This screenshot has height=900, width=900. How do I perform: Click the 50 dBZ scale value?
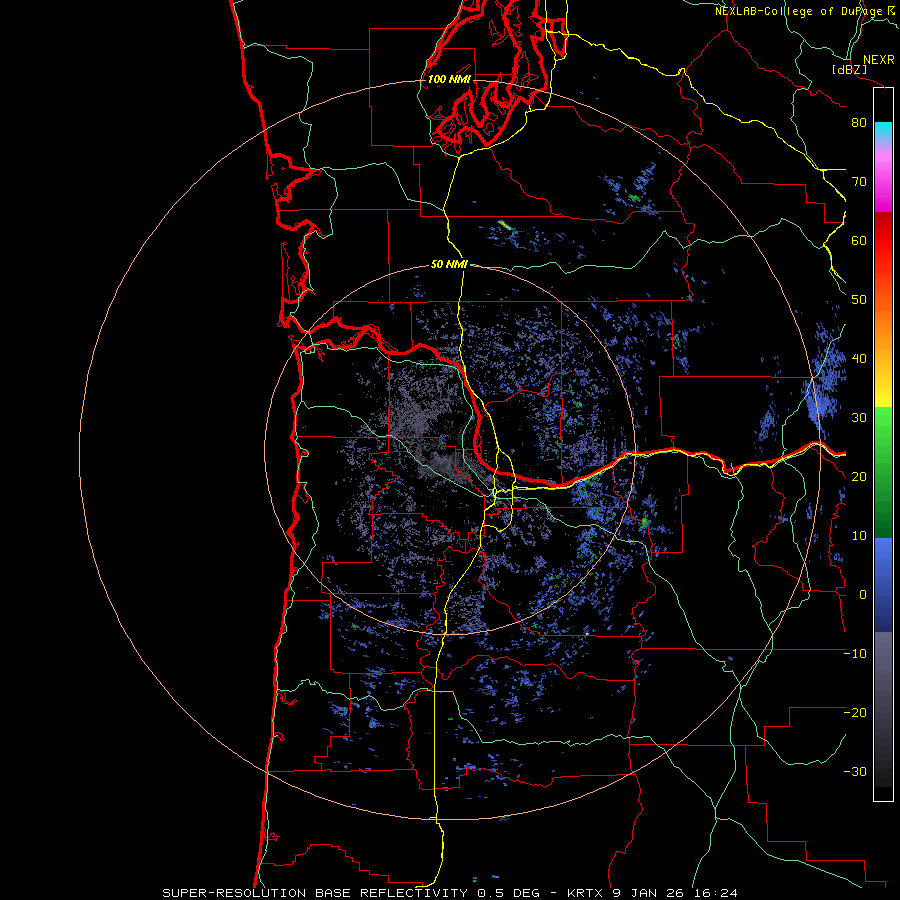(859, 300)
